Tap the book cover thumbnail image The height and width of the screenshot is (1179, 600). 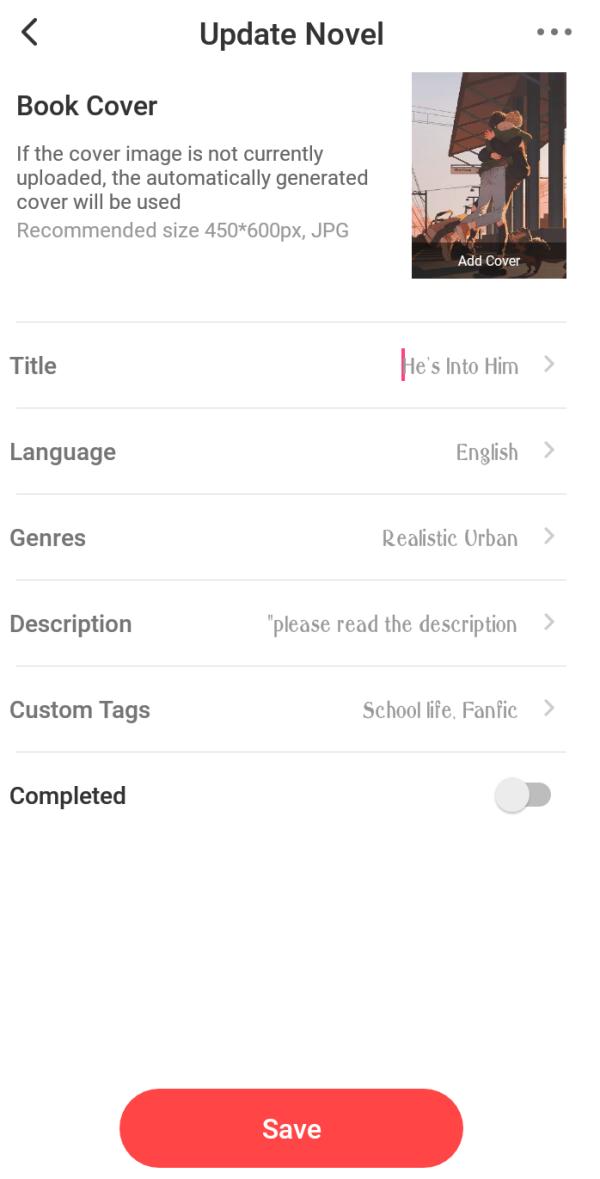[489, 160]
